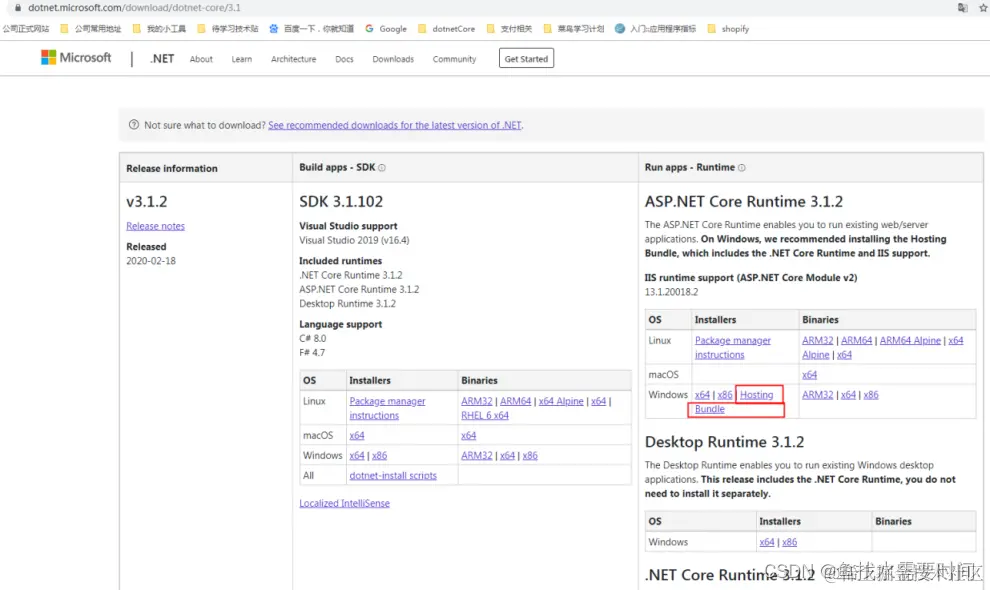Bookmark this page with the star icon
Viewport: 990px width, 590px height.
click(983, 8)
